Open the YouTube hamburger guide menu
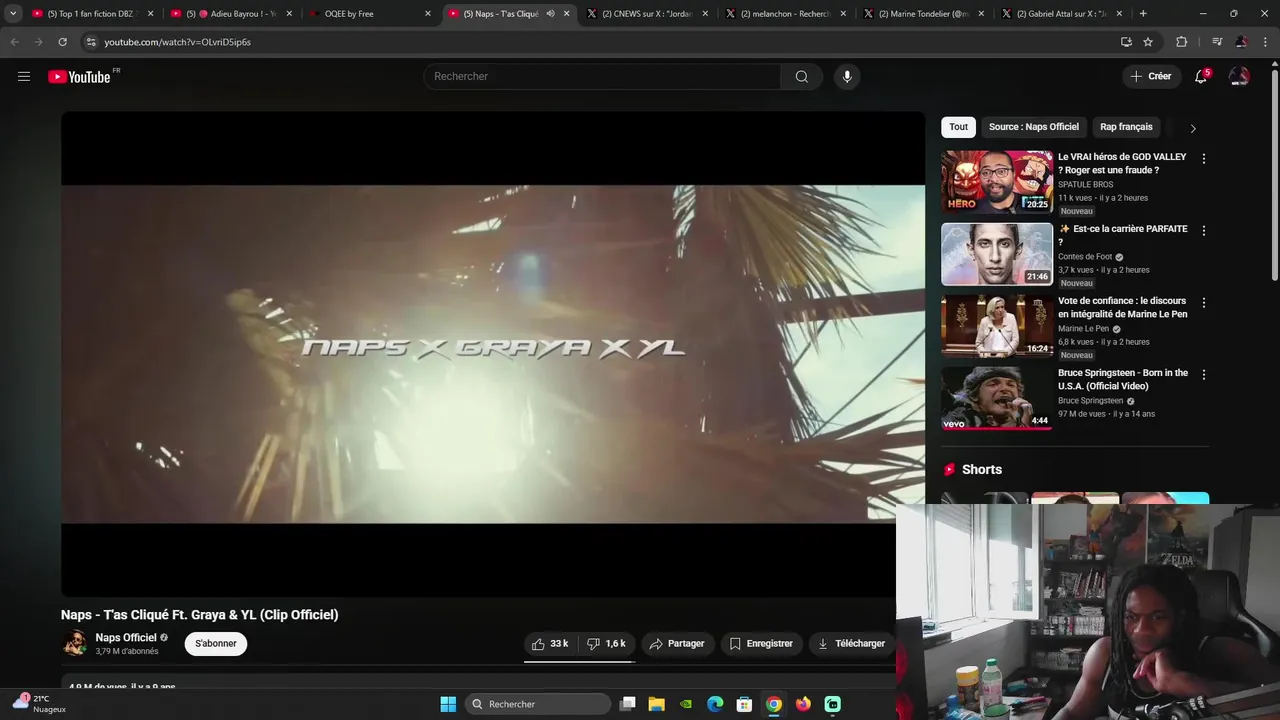1280x720 pixels. (24, 77)
